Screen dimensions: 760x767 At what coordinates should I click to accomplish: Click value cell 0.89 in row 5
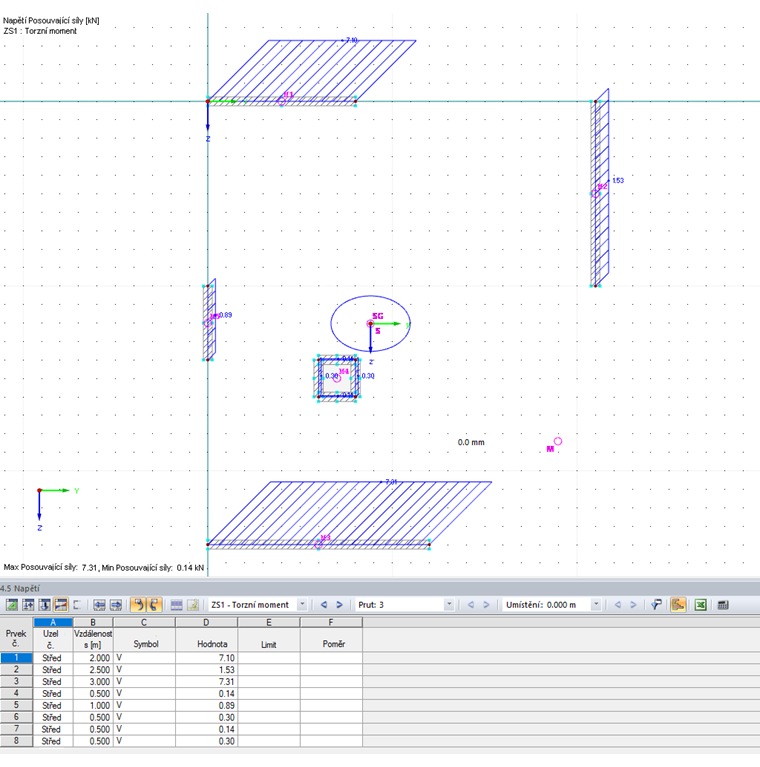[206, 705]
